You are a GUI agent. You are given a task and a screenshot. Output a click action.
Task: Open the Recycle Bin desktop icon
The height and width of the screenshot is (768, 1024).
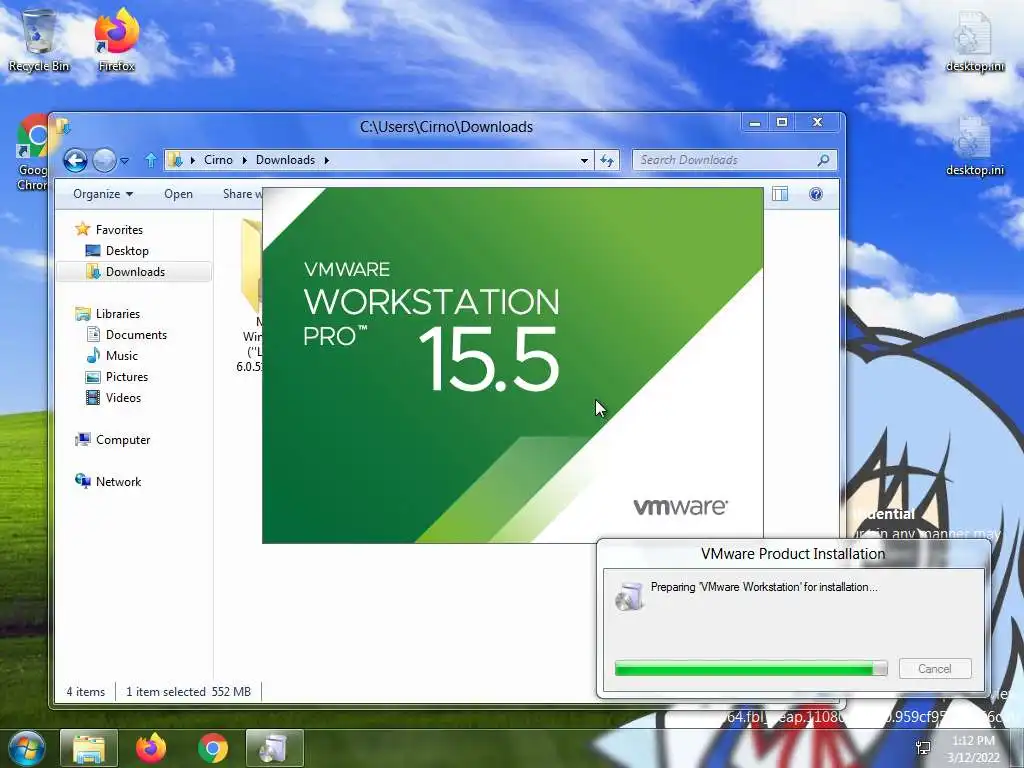pyautogui.click(x=39, y=40)
